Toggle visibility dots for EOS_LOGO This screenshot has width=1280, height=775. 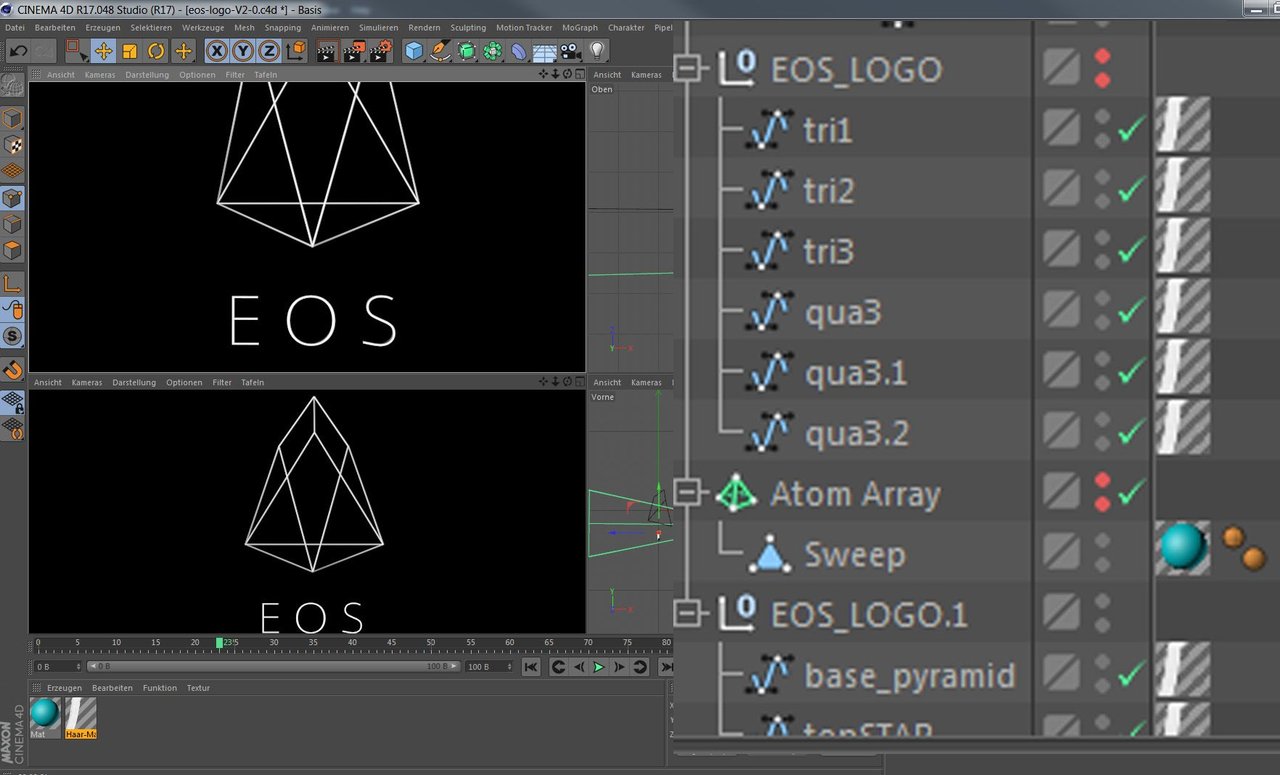click(x=1103, y=68)
